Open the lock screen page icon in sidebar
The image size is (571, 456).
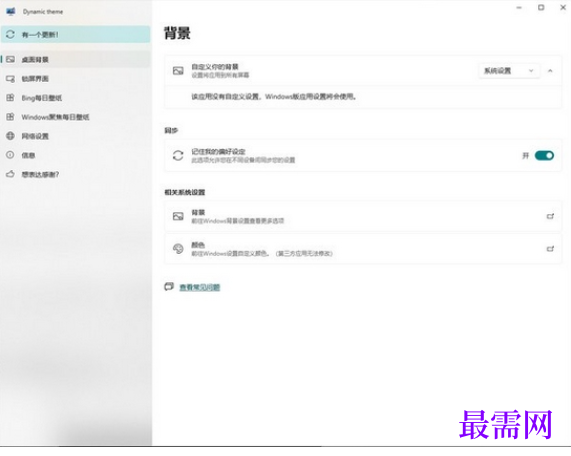10,79
